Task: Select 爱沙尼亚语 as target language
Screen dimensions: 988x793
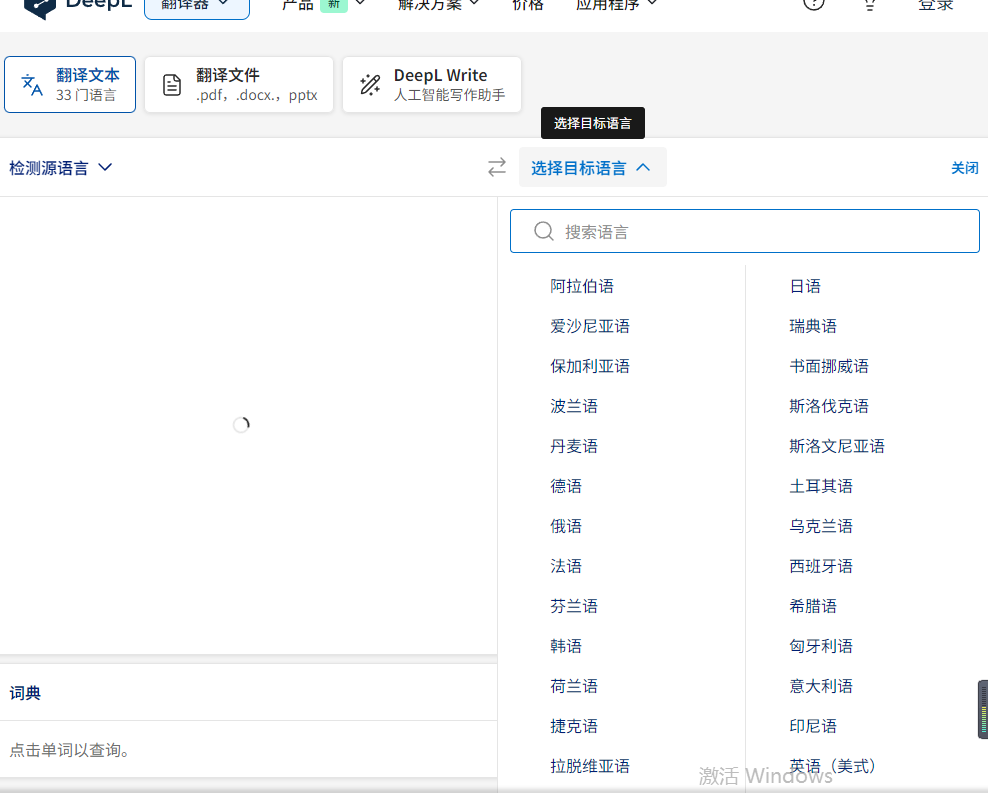Action: point(590,326)
